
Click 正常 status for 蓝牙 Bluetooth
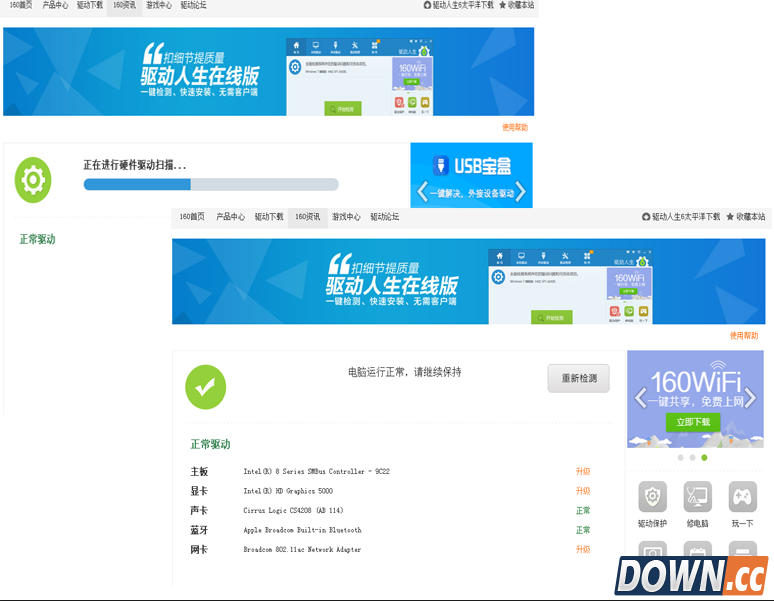[x=583, y=530]
